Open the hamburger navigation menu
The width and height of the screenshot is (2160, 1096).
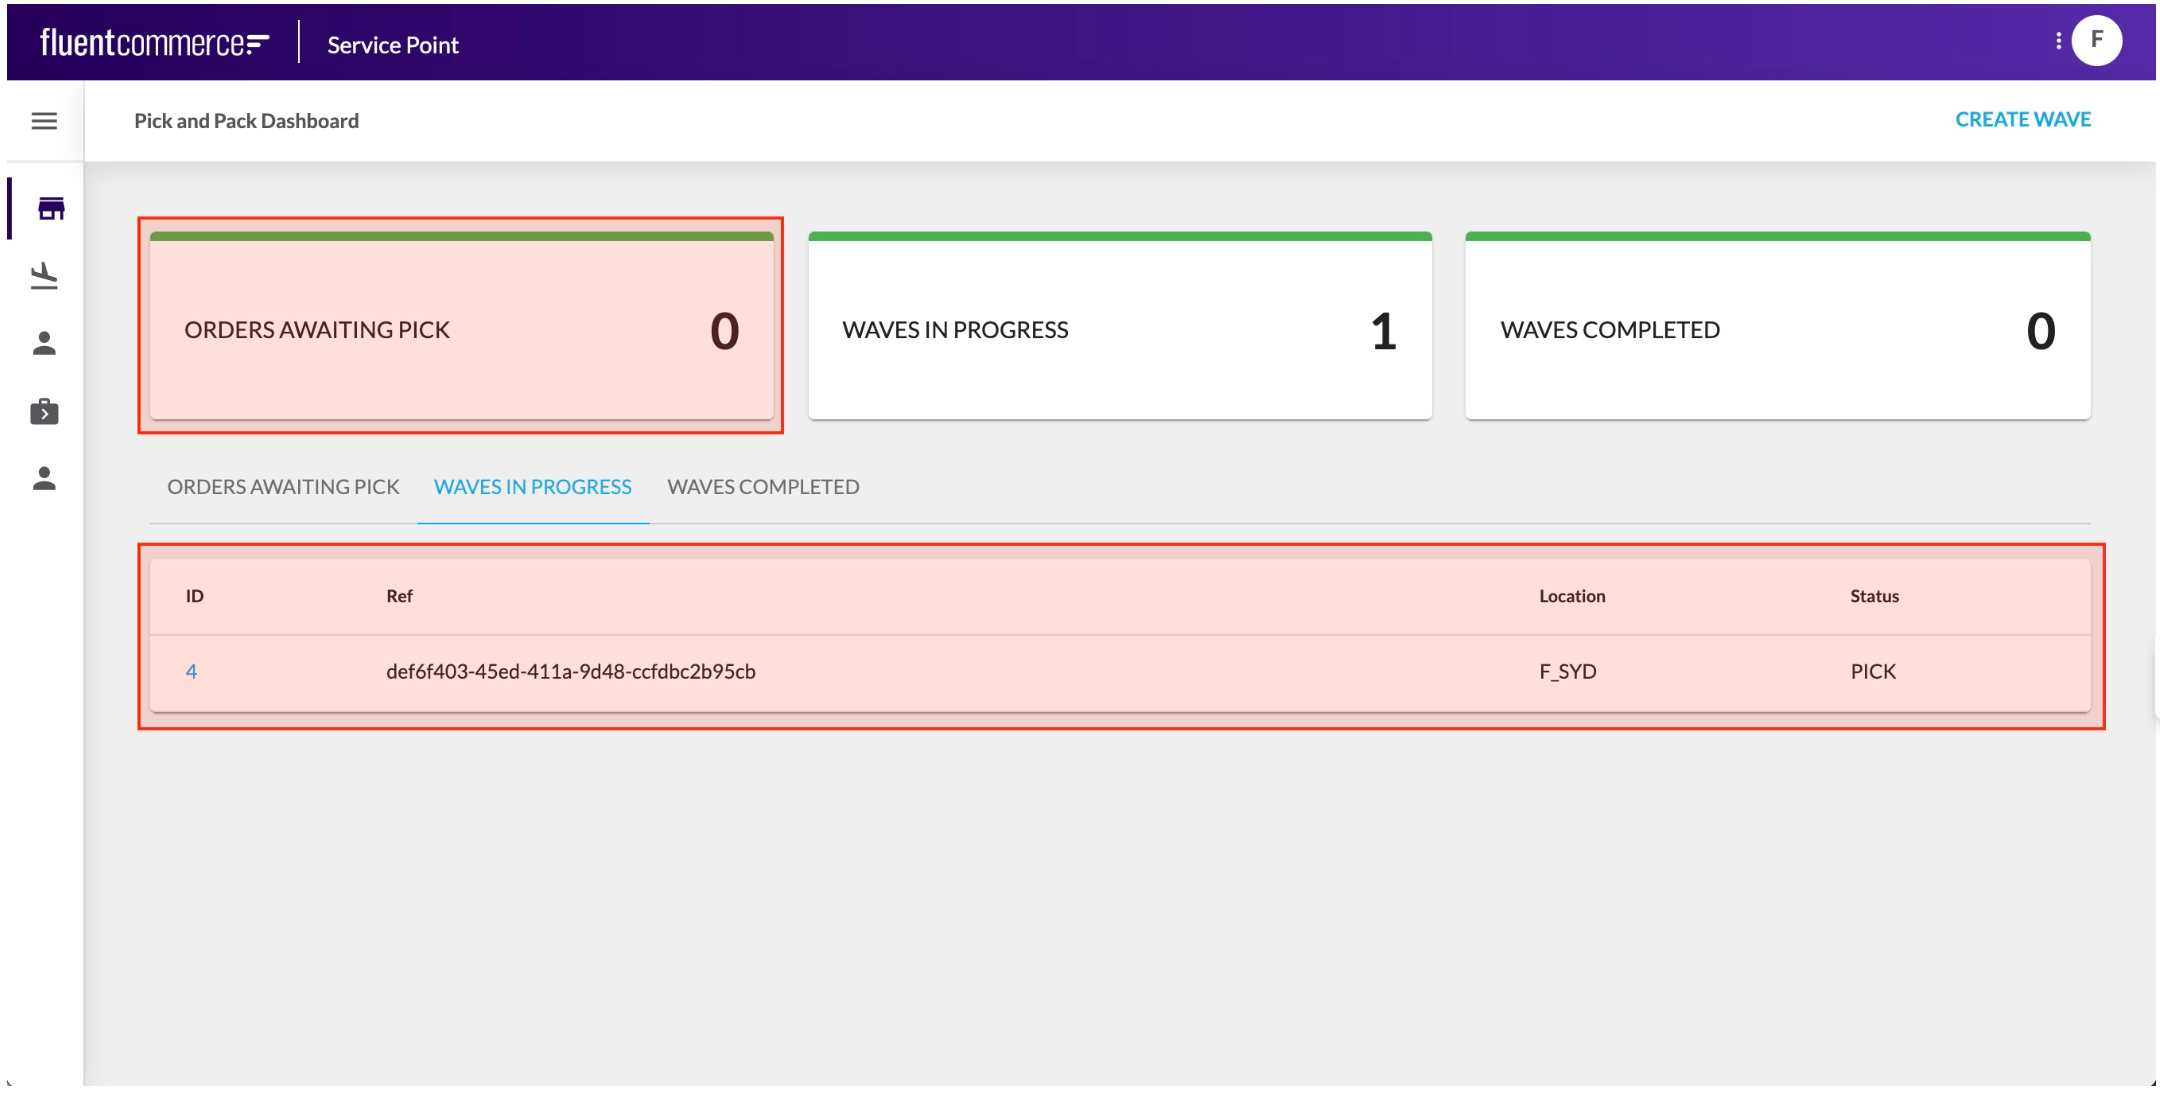coord(44,121)
